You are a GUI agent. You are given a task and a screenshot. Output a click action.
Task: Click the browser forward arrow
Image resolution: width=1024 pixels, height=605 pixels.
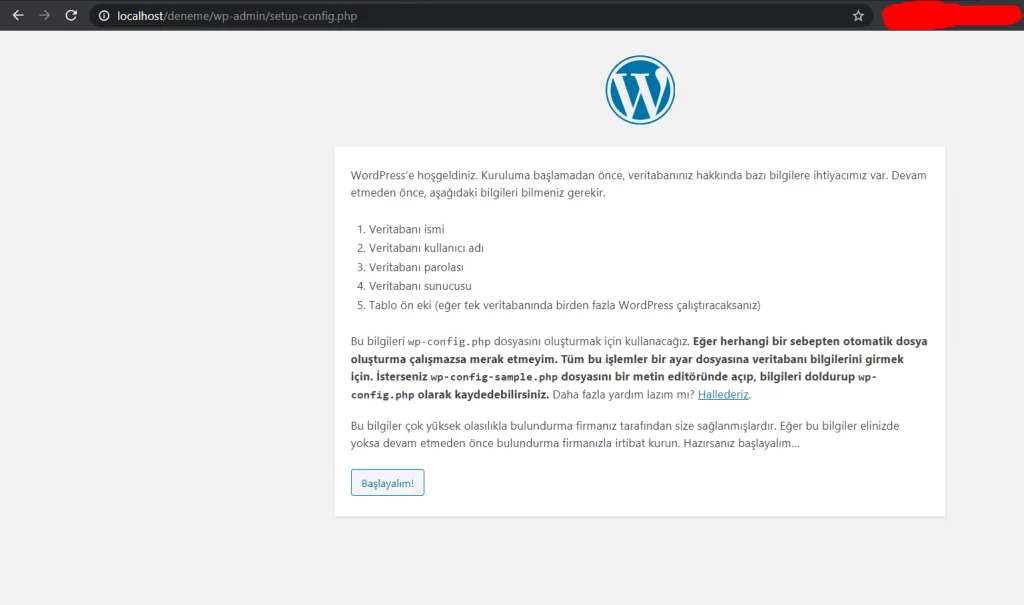(x=44, y=16)
